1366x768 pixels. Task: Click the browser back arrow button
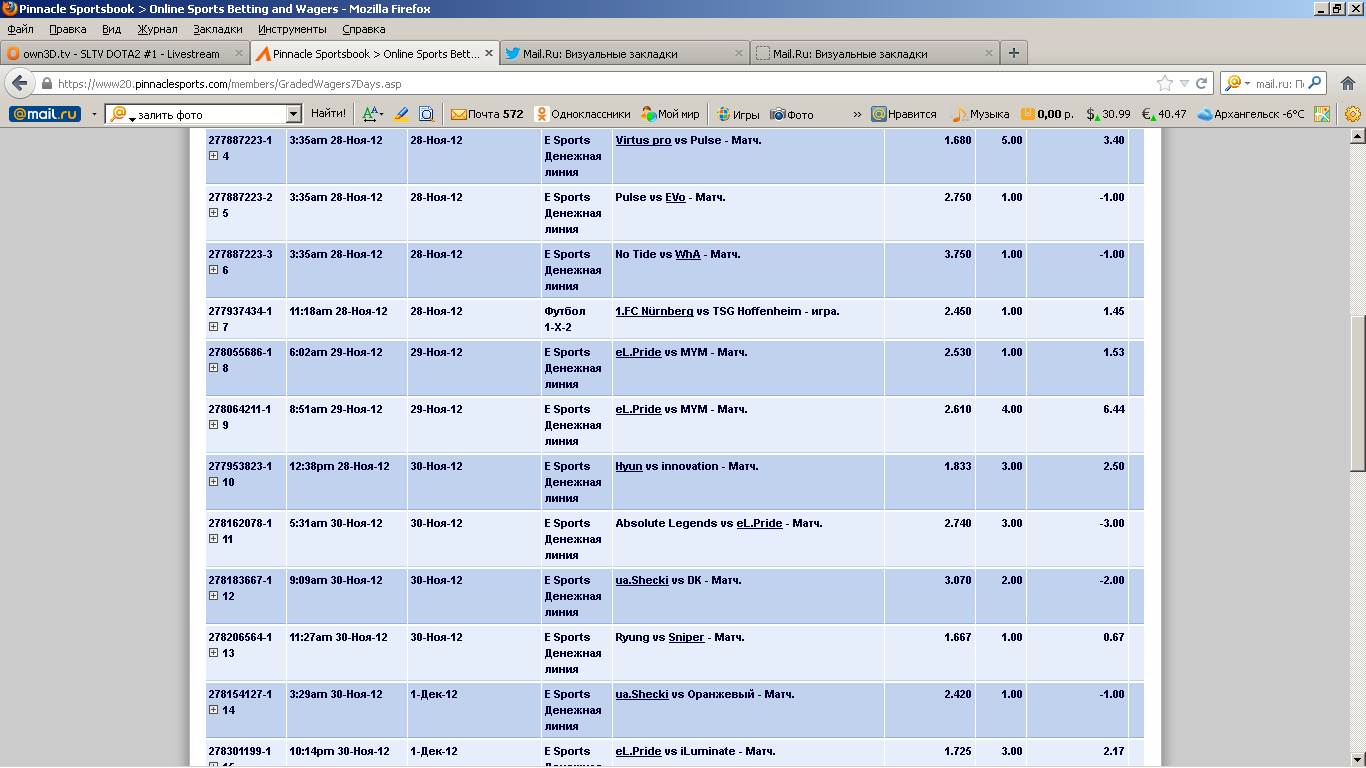click(19, 83)
